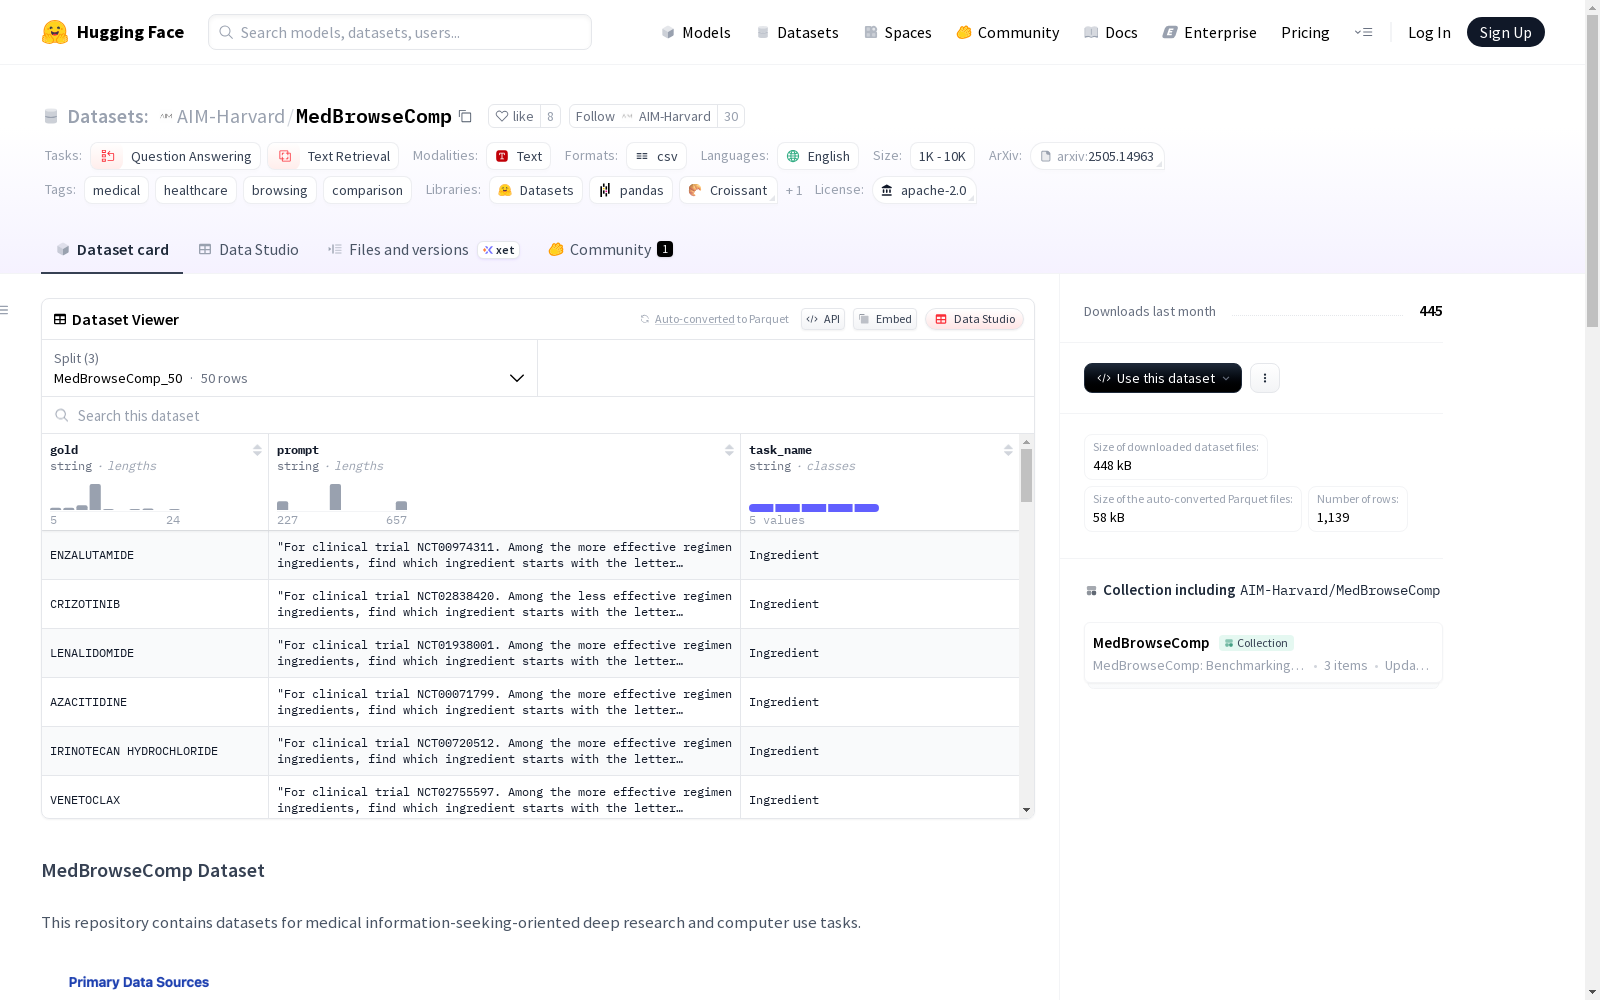Click the dataset viewer vertical scrollbar thumb
This screenshot has width=1600, height=1000.
(1026, 475)
